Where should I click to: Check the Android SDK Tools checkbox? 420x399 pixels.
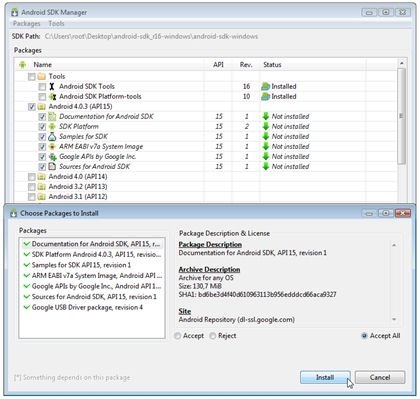pos(42,87)
